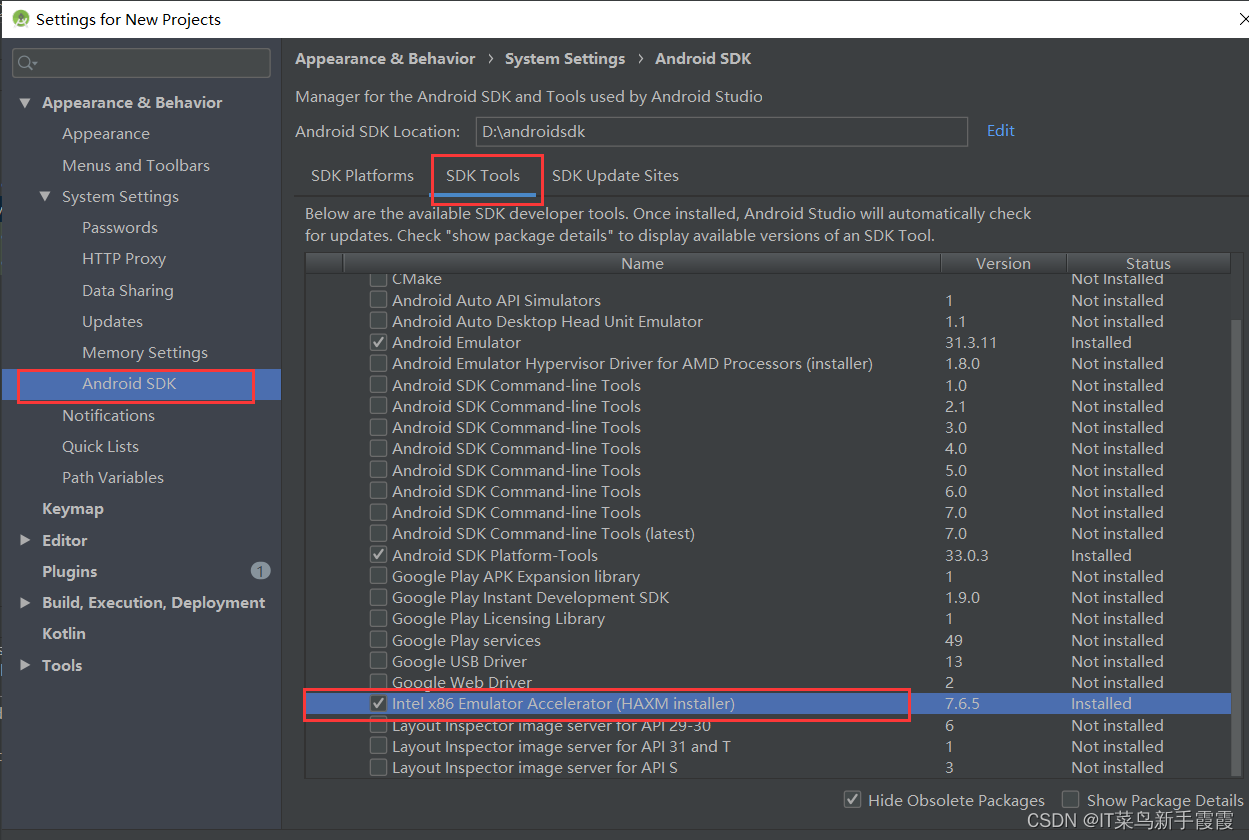Click the Name column header

coord(642,263)
